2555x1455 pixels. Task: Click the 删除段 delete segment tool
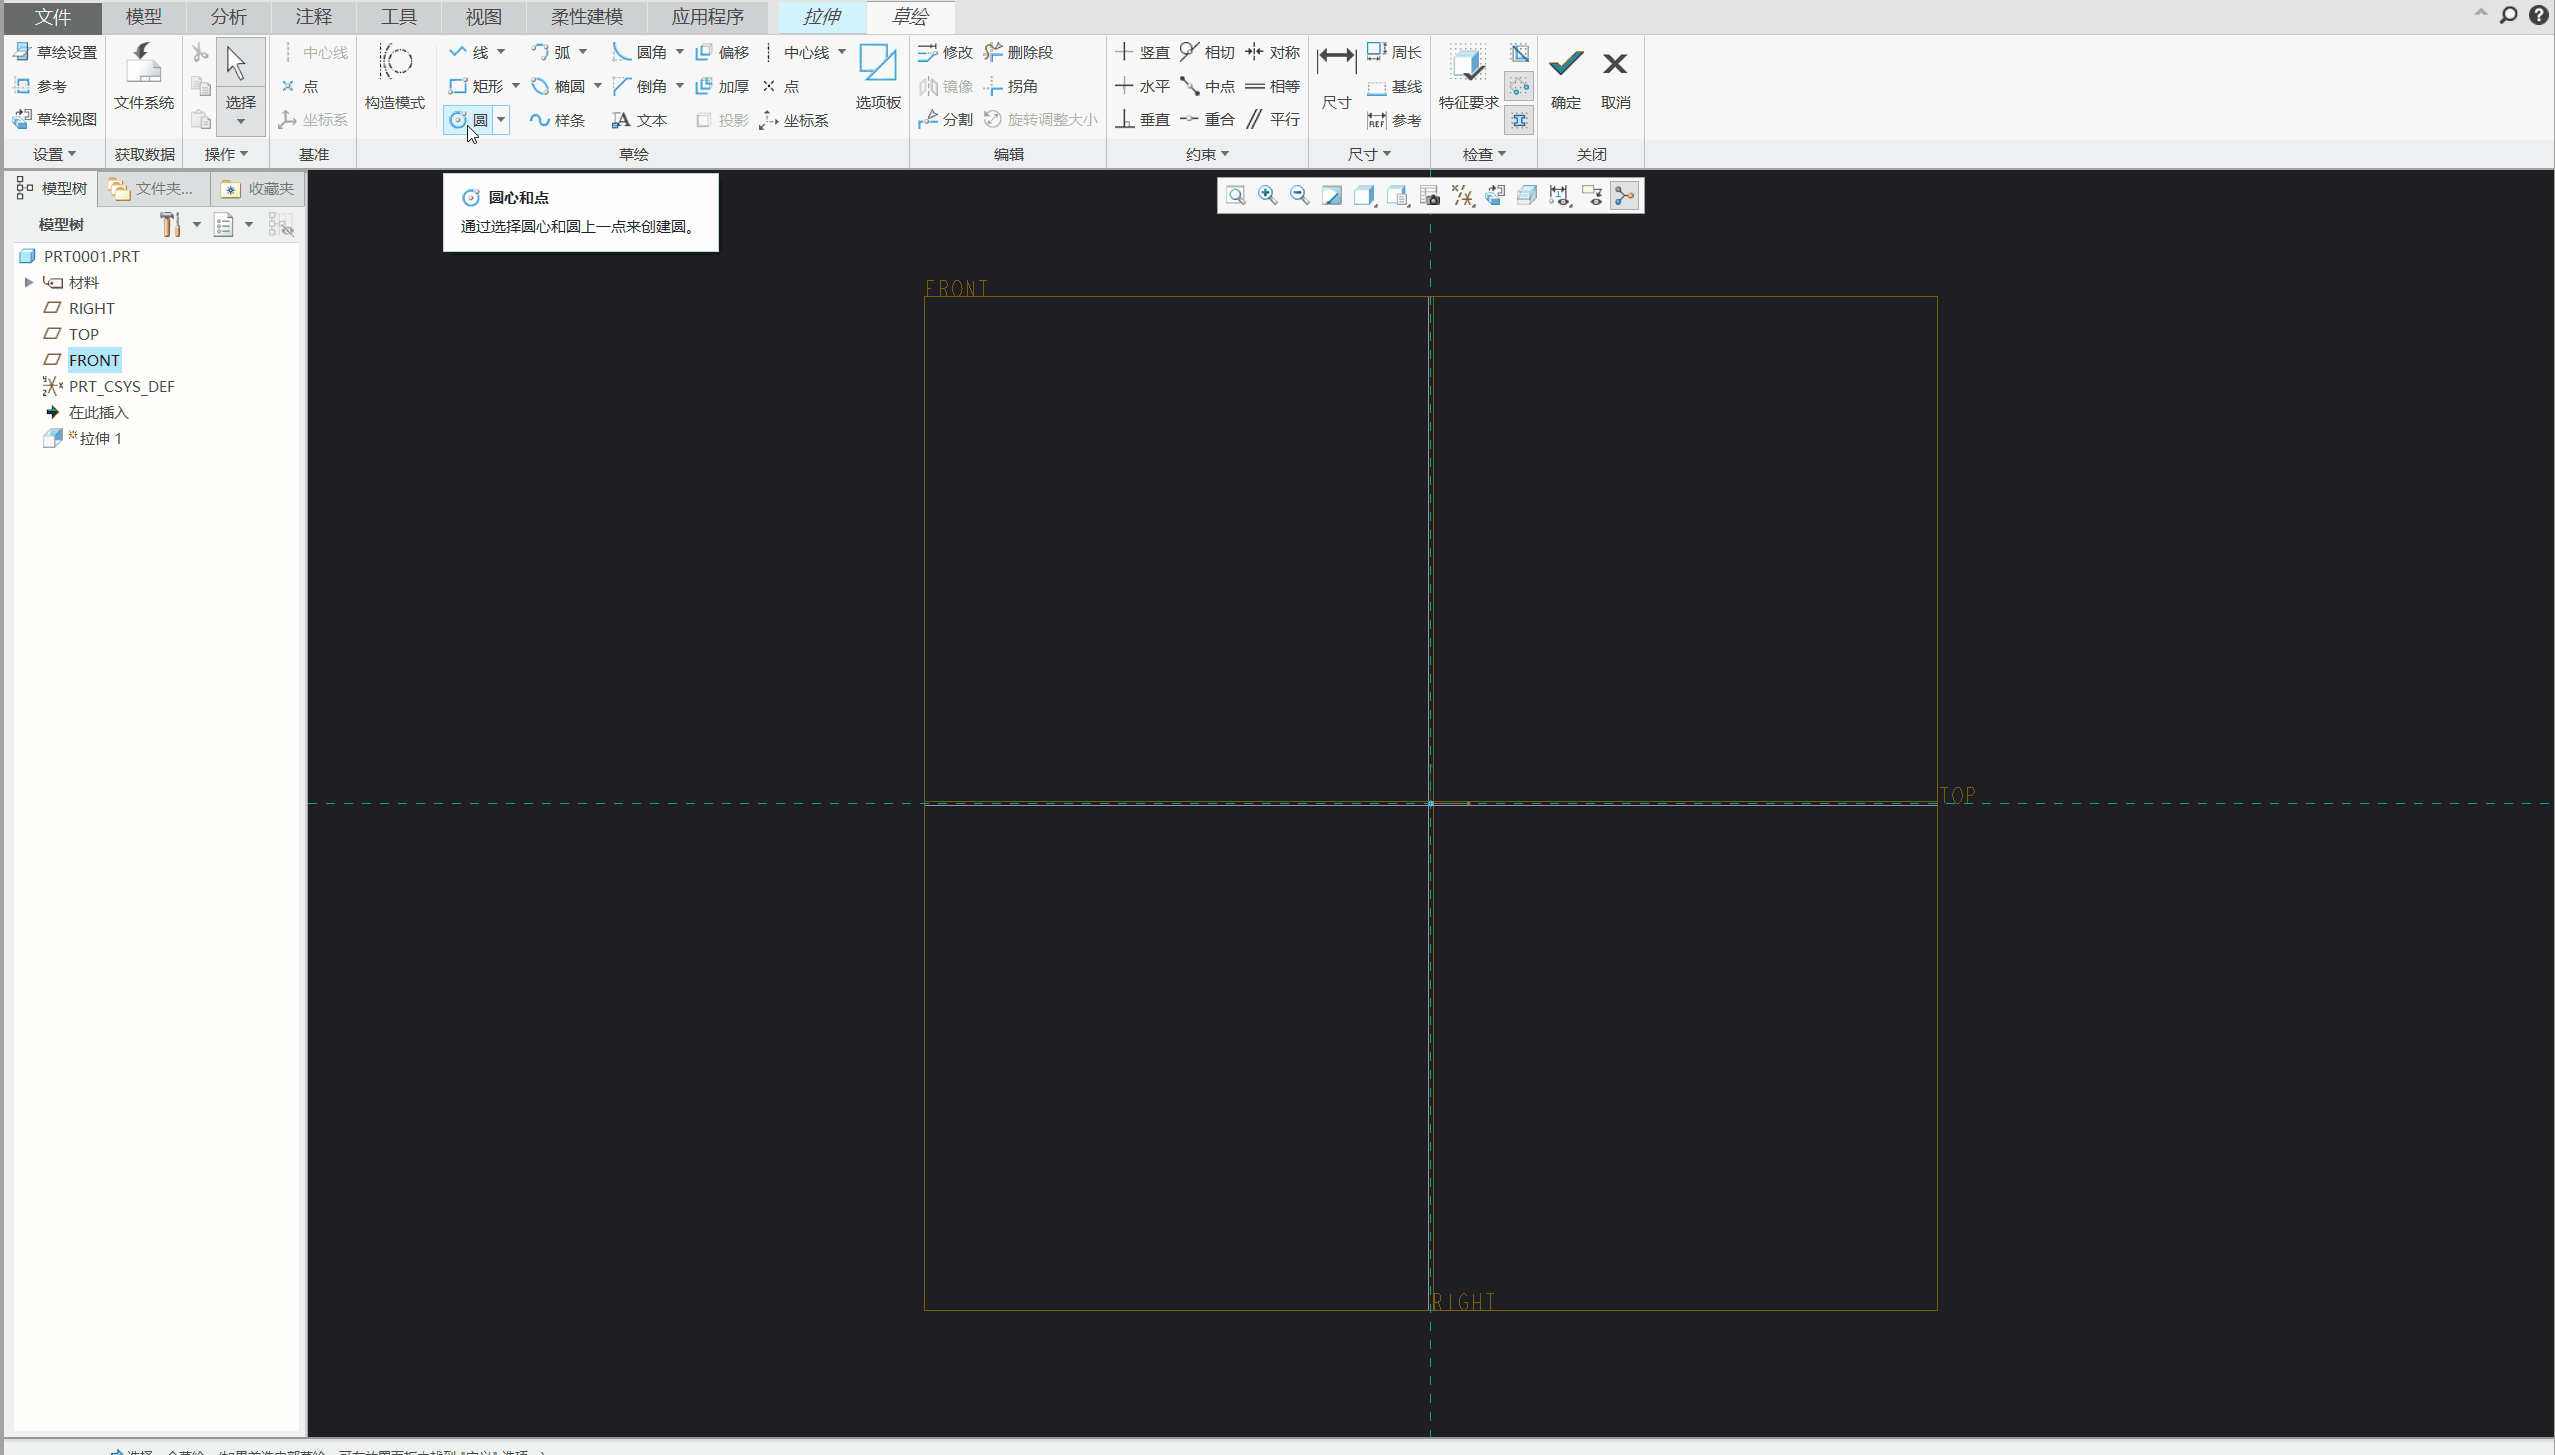coord(1019,52)
